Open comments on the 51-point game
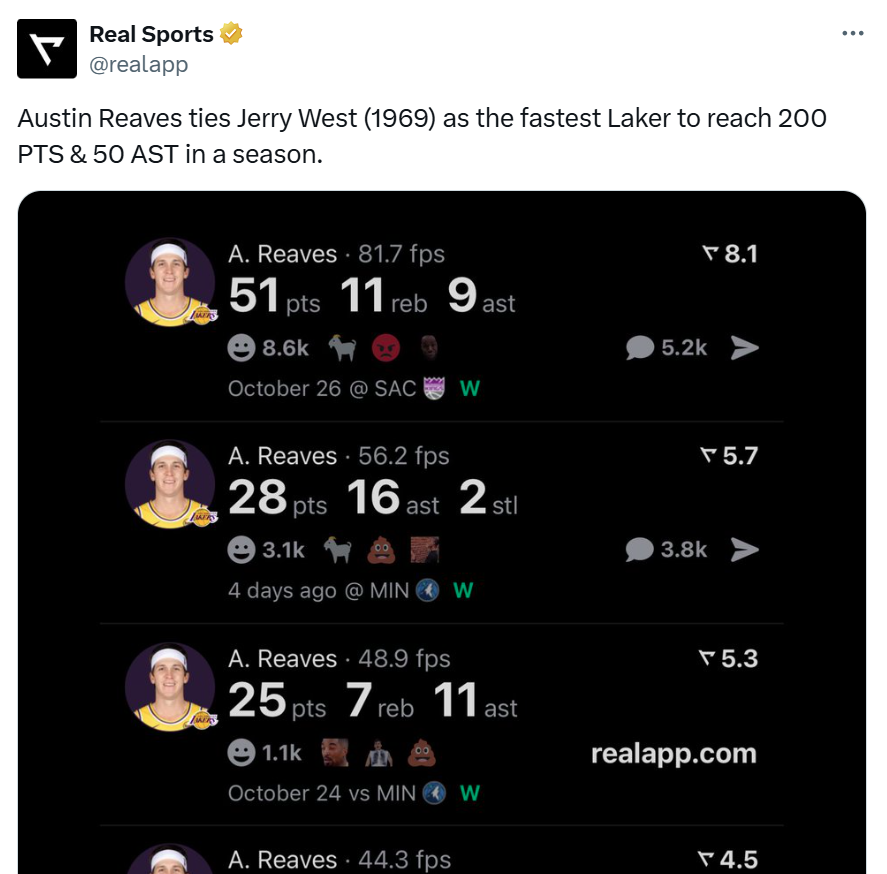 click(x=667, y=347)
